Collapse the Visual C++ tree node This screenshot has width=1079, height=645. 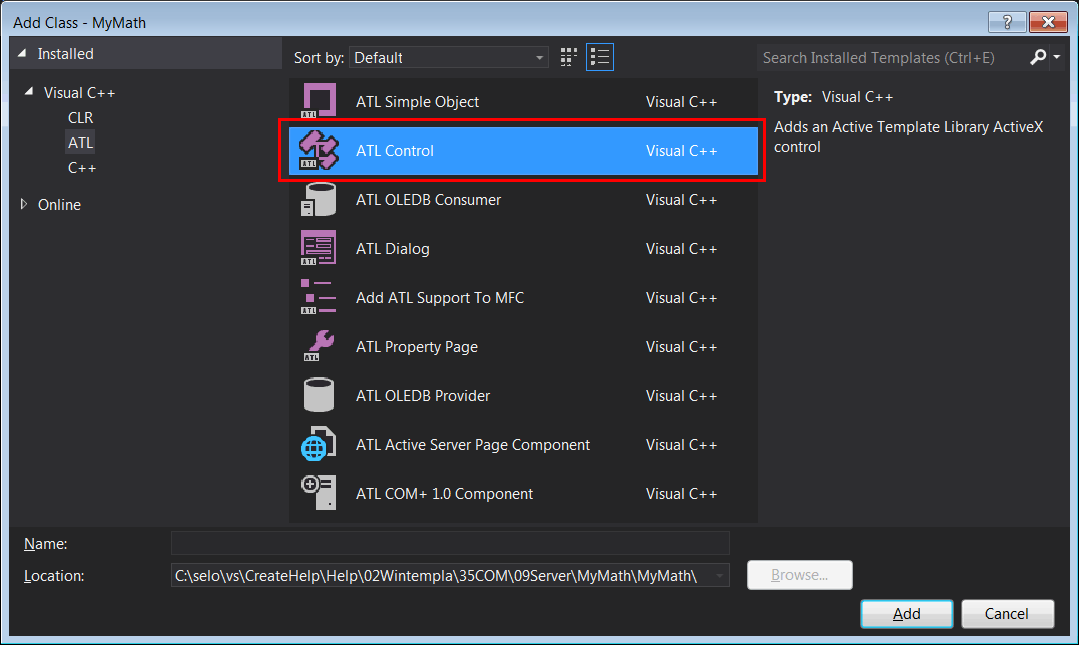coord(29,92)
